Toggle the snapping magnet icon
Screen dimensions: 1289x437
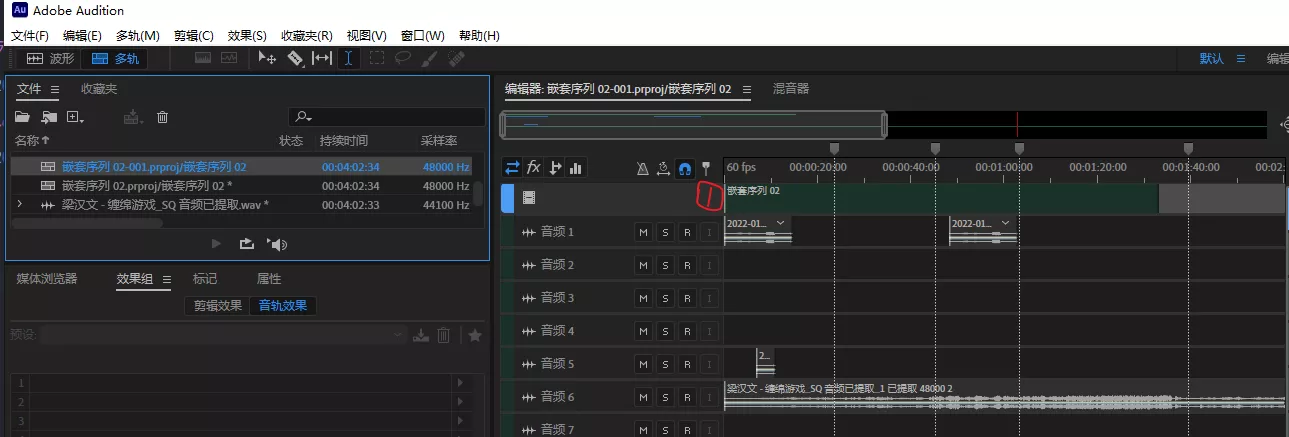click(x=685, y=168)
